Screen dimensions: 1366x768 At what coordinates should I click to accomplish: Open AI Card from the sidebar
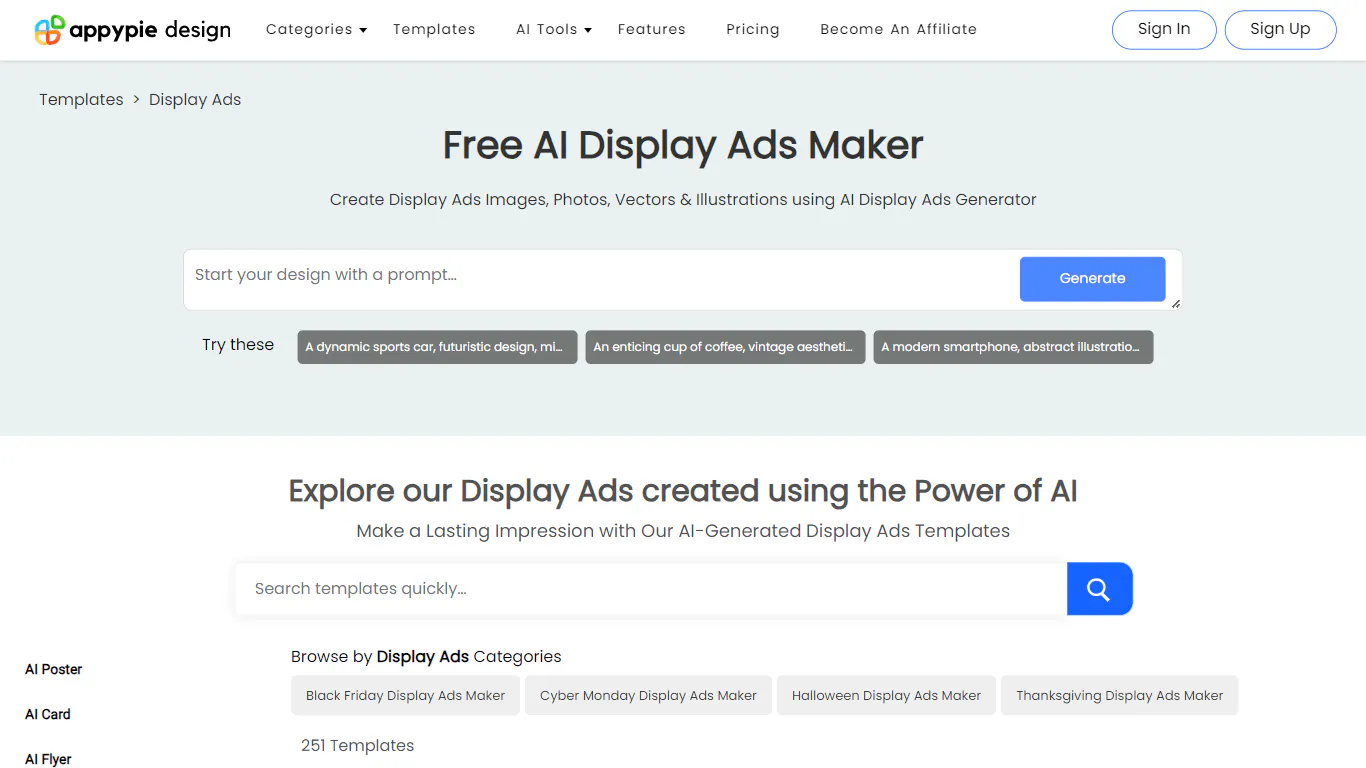pos(47,714)
